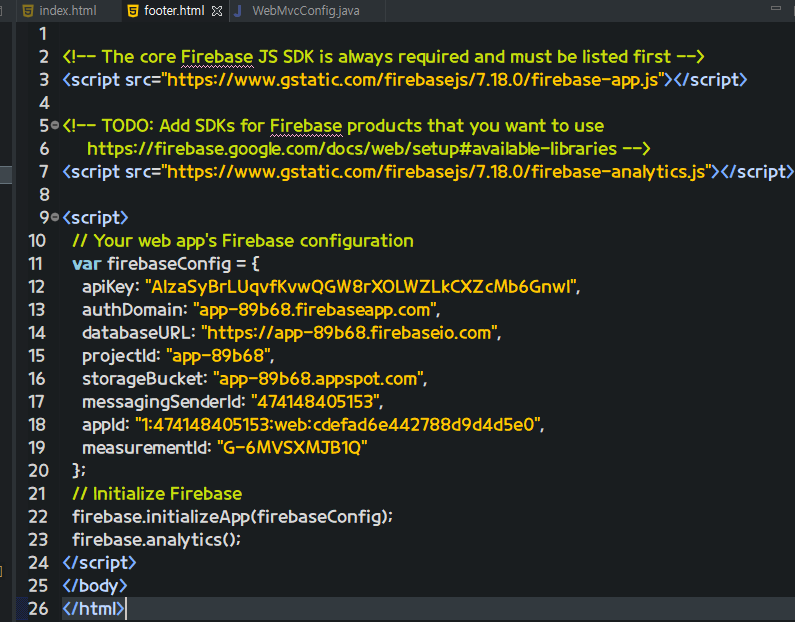
Task: Open the WebMvcConfig.java tab
Action: 306,11
